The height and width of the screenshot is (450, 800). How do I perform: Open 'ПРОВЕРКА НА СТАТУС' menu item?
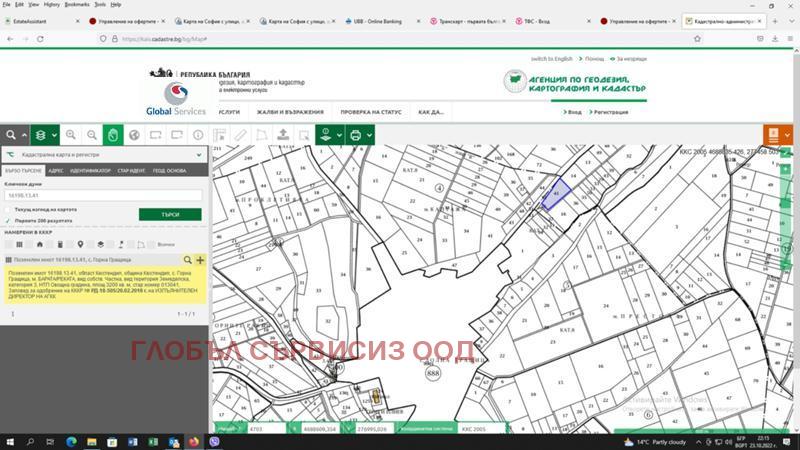pos(371,112)
